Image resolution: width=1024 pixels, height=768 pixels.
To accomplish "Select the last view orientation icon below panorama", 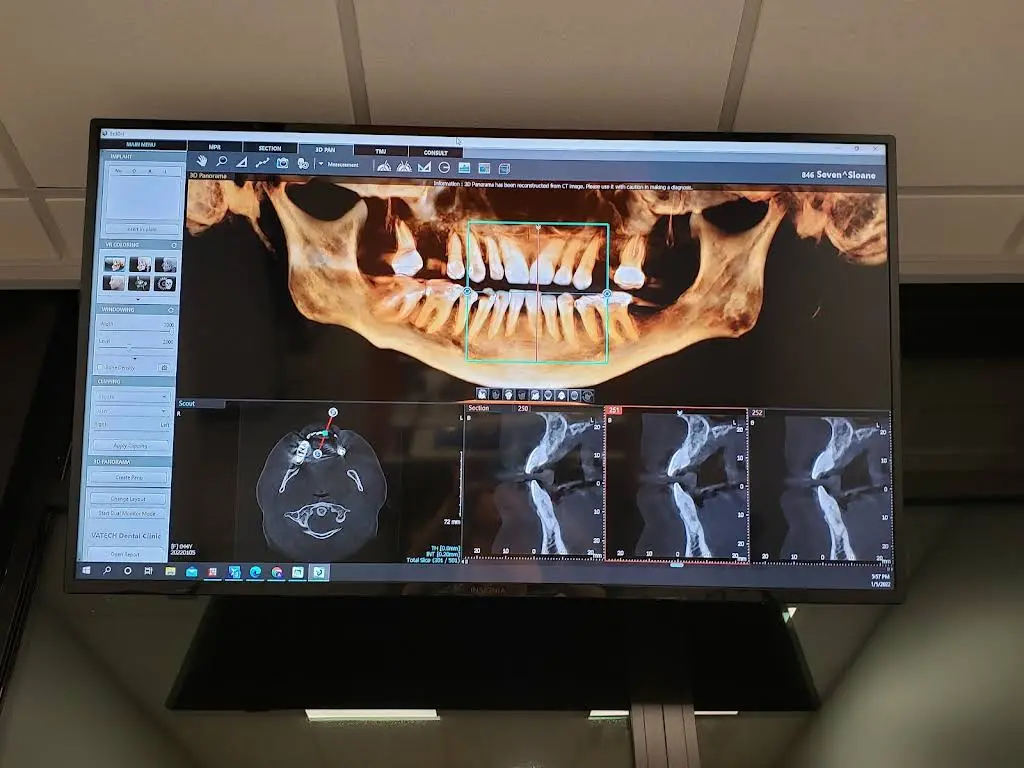I will [588, 396].
